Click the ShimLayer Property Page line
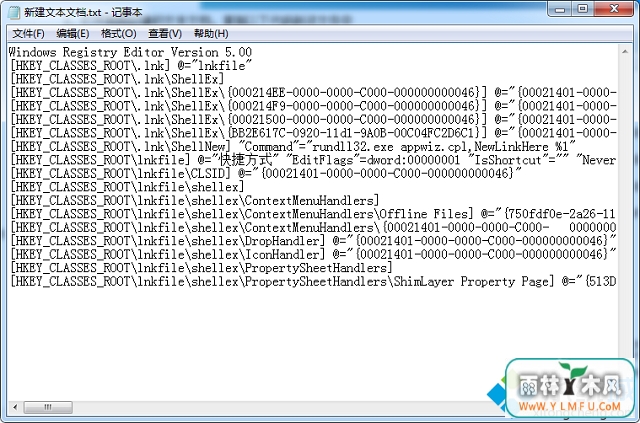Screen dimensions: 640x423 [x=313, y=281]
